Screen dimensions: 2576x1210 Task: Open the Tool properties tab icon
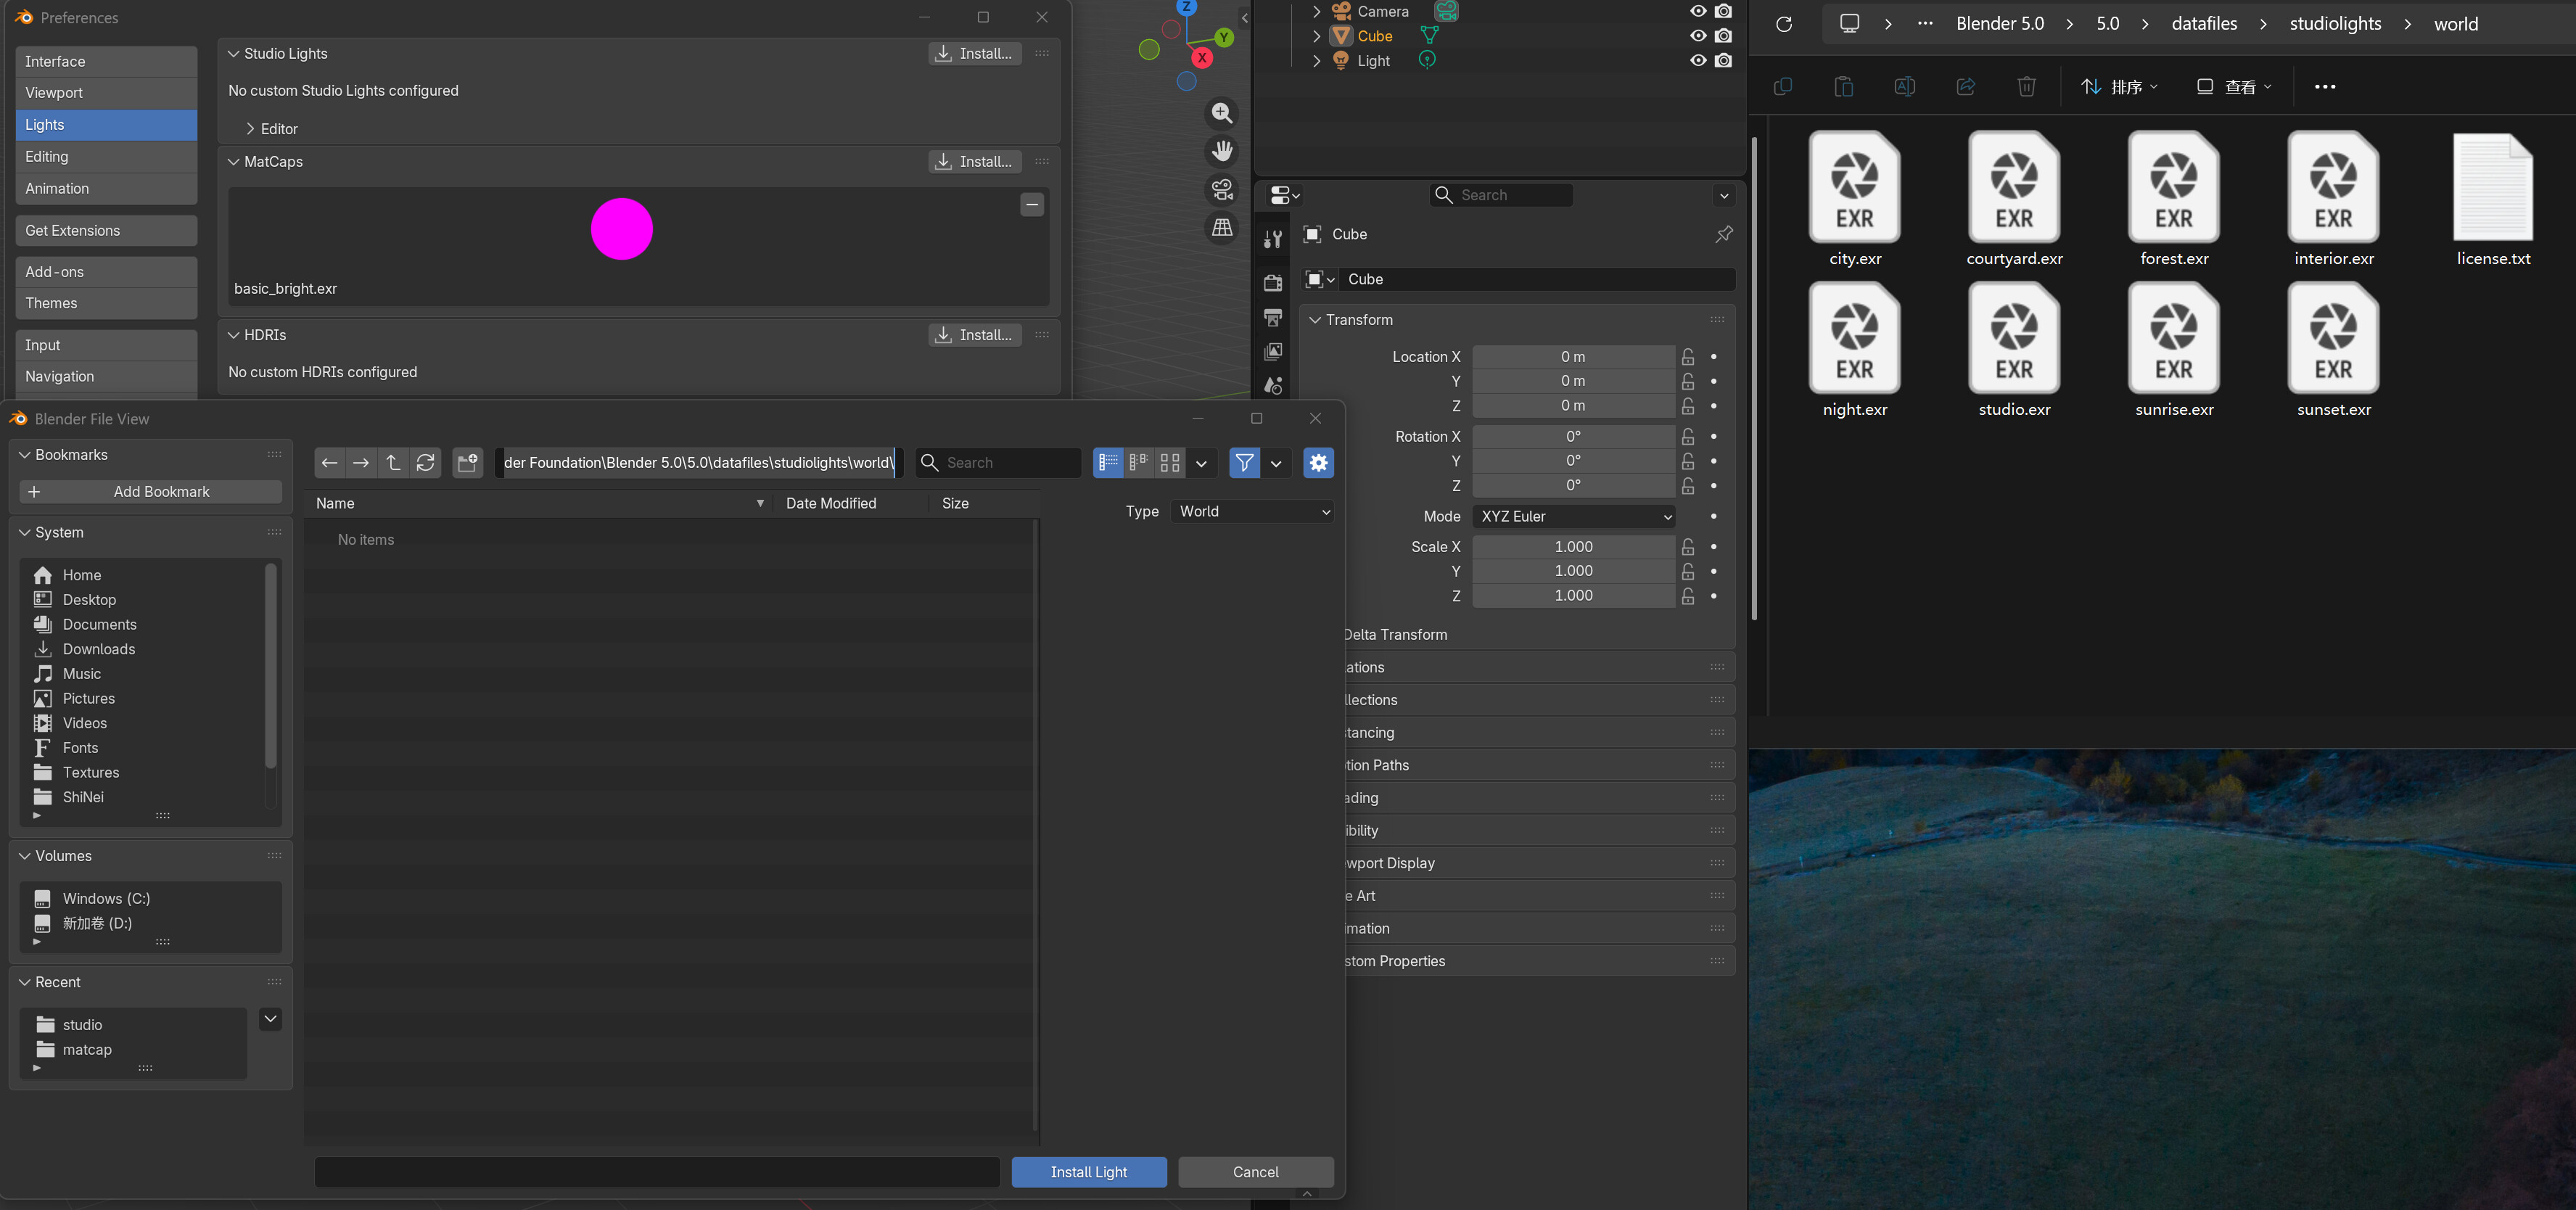tap(1273, 239)
